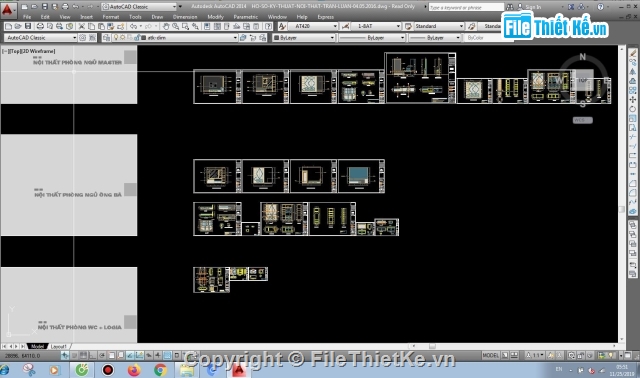640x378 pixels.
Task: Open the Layer Properties Manager icon
Action: pyautogui.click(x=107, y=38)
